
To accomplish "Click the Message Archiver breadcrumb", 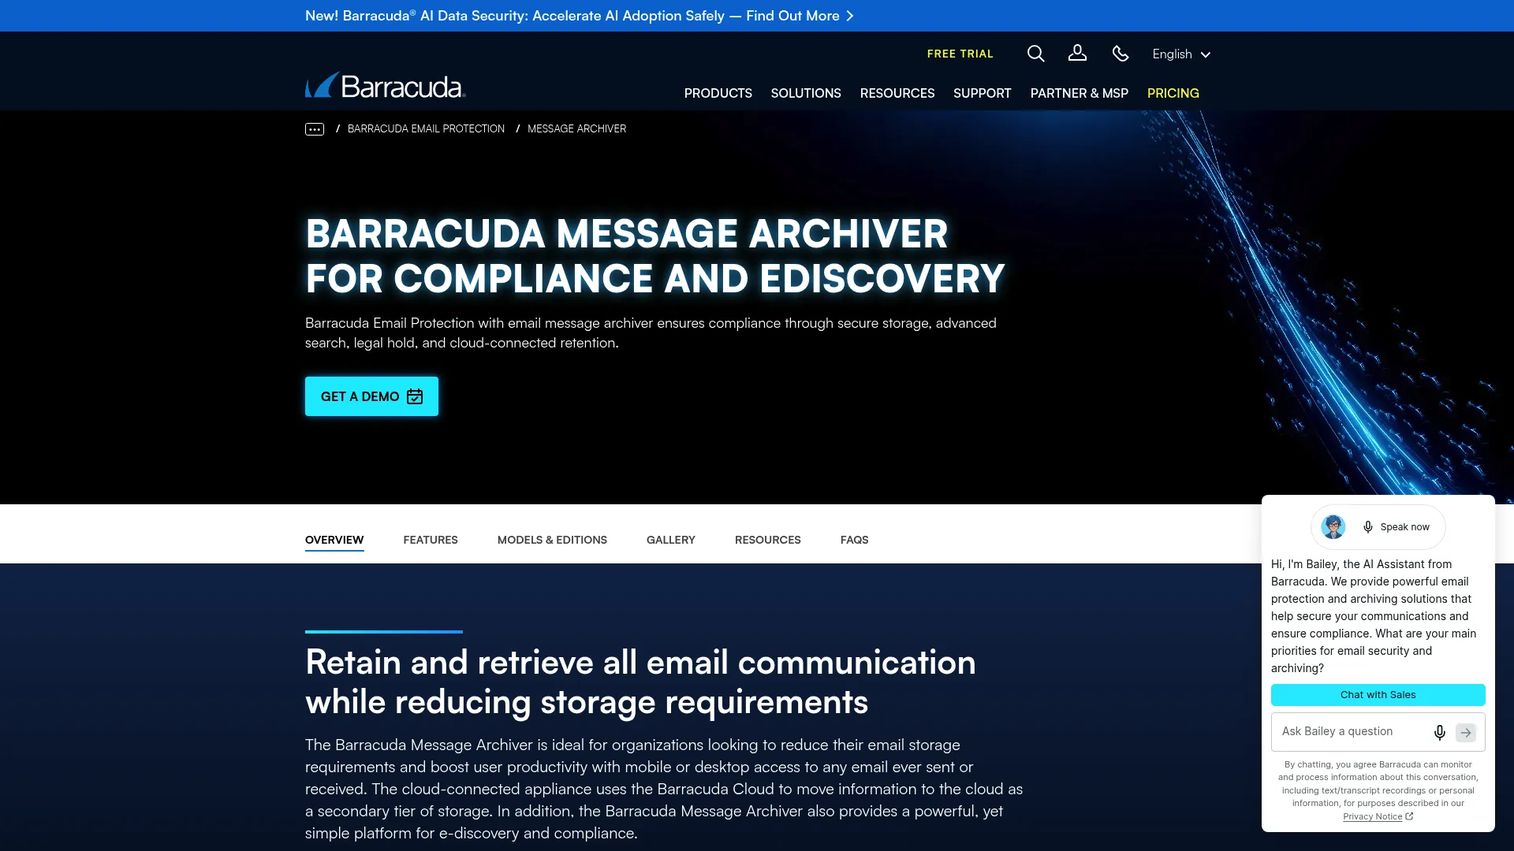I will pyautogui.click(x=577, y=129).
